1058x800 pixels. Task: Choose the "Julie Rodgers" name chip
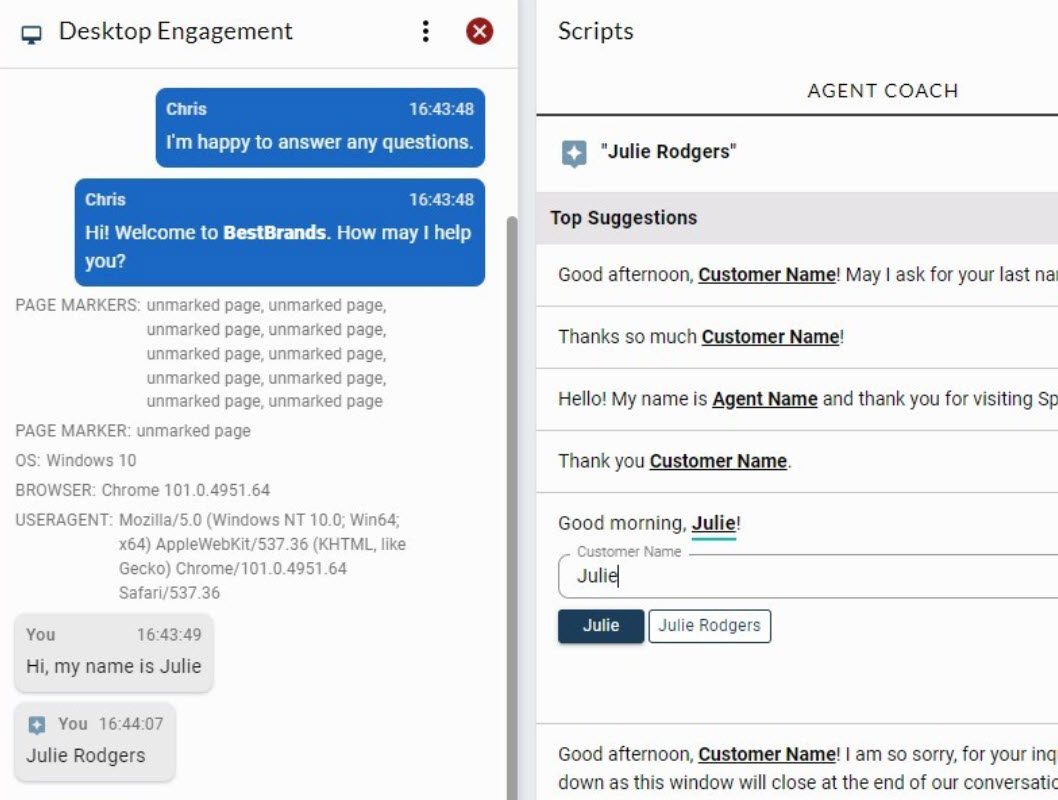709,626
